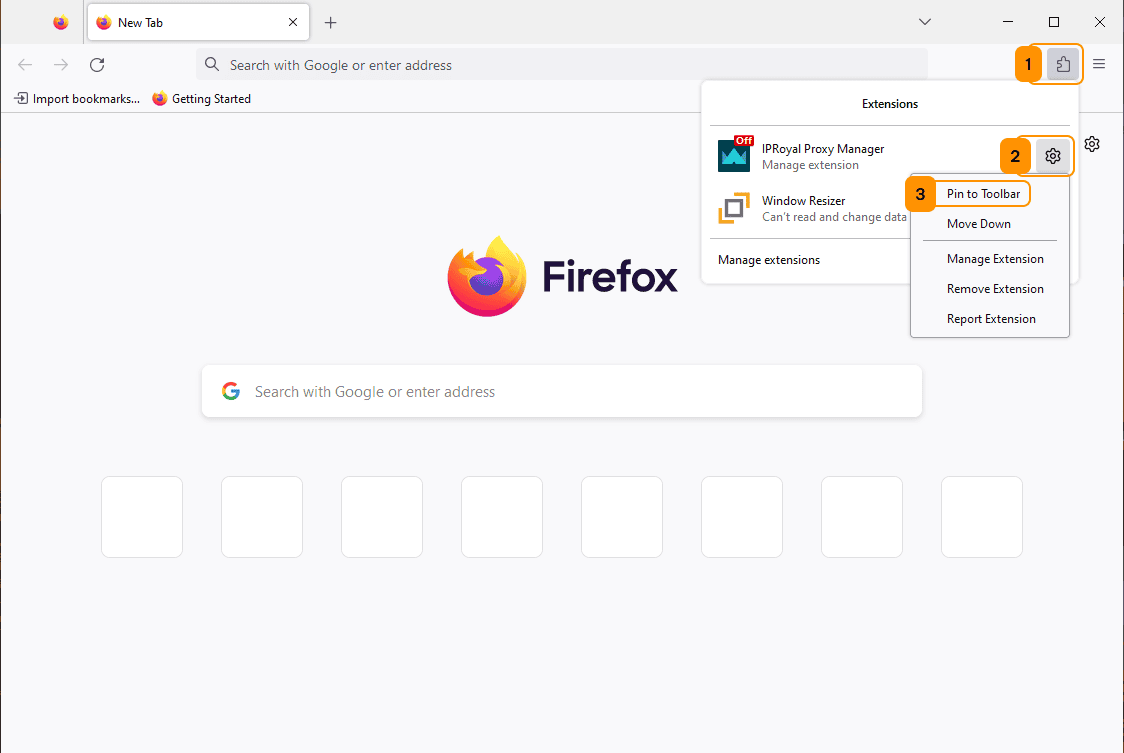
Task: Open the application hamburger menu
Action: (1098, 65)
